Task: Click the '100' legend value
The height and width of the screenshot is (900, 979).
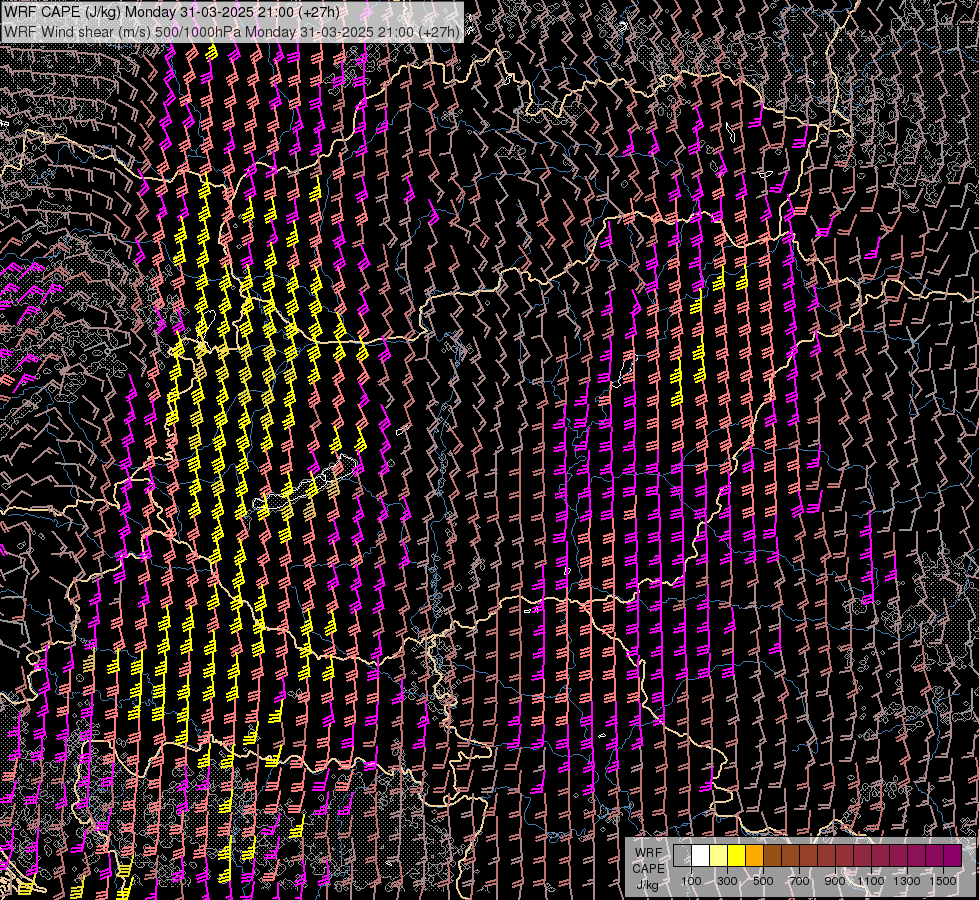Action: coord(691,881)
